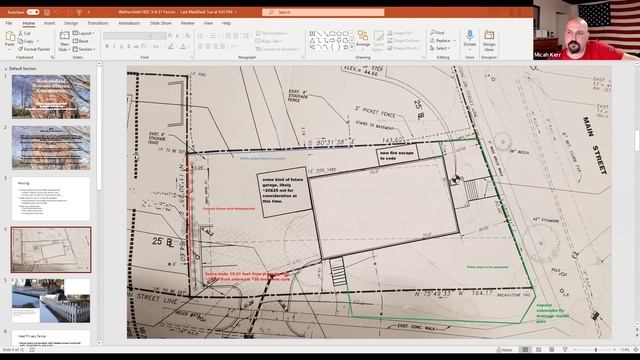Open the Shape Fill dropdown
Image resolution: width=640 pixels, height=360 pixels.
pos(400,33)
